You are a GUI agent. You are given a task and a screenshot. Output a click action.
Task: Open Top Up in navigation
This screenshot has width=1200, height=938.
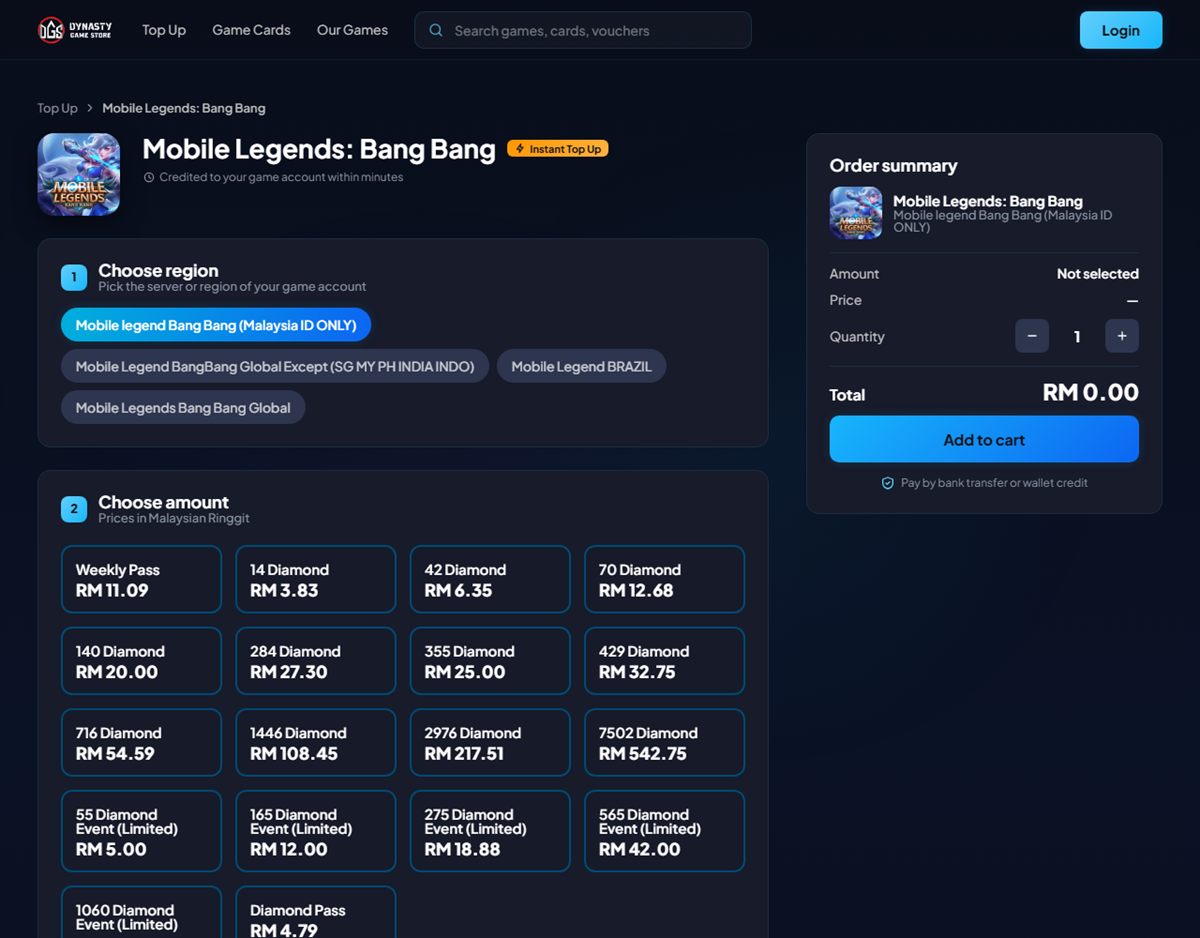coord(164,30)
